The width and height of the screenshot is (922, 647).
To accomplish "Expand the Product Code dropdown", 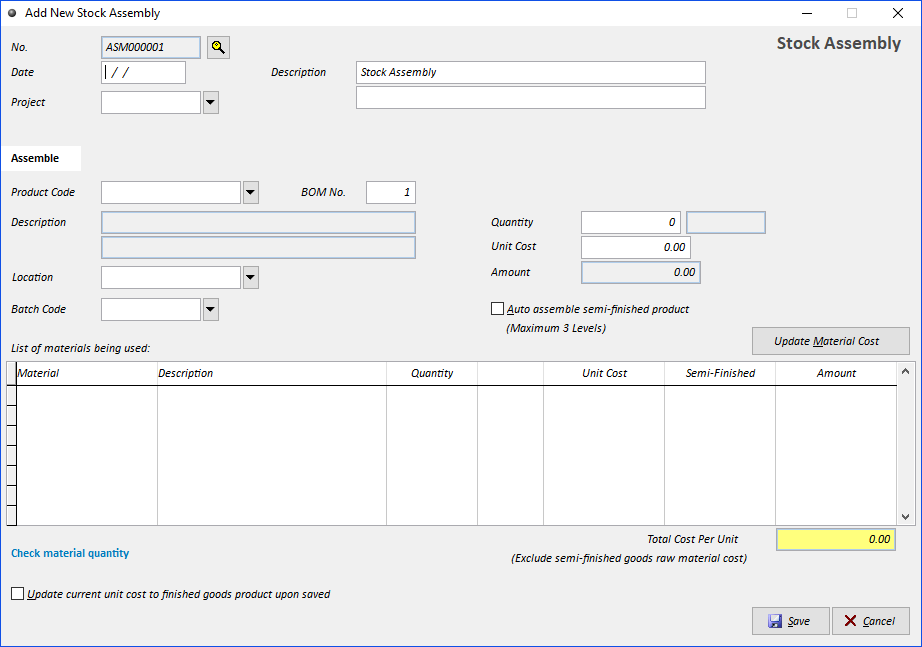I will tap(250, 192).
